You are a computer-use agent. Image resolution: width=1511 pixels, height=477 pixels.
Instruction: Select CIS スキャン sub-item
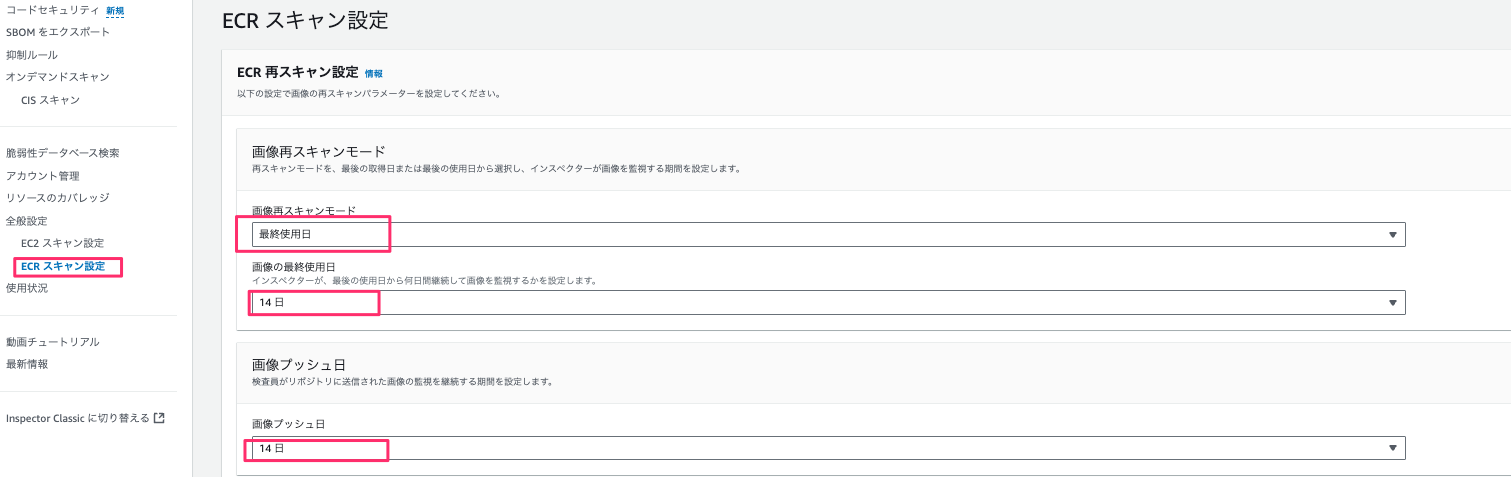tap(50, 100)
